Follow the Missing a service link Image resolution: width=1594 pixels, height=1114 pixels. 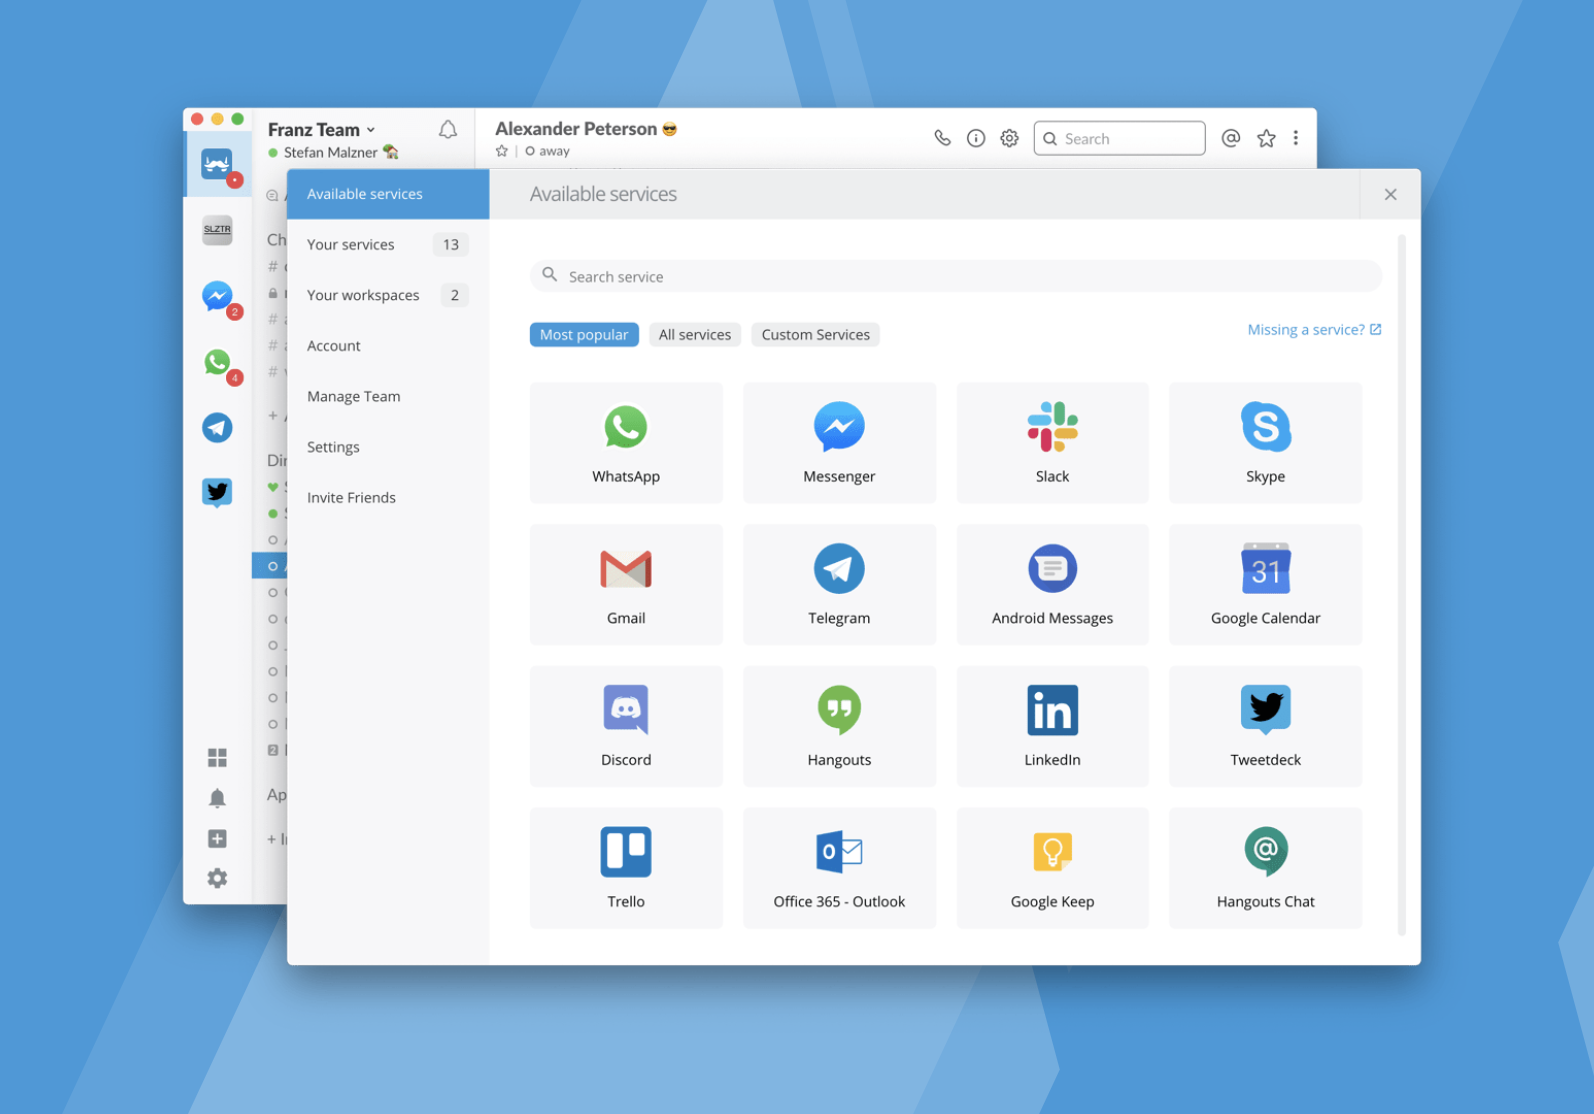tap(1314, 330)
